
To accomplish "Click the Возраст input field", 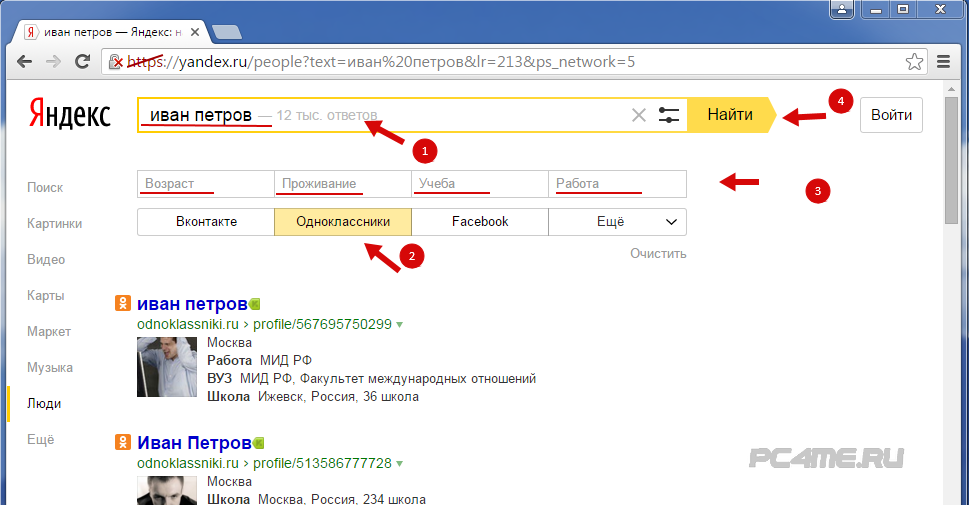I will (x=205, y=184).
